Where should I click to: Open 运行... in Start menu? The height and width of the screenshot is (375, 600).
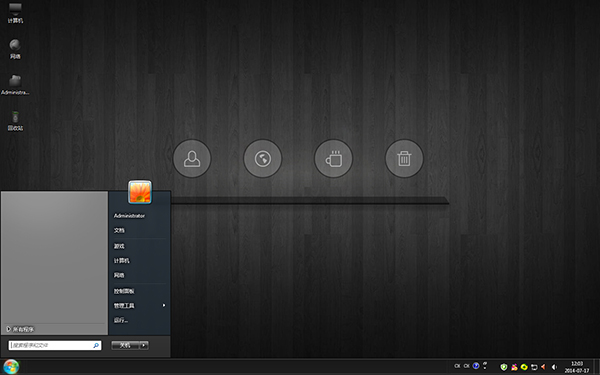(x=121, y=320)
